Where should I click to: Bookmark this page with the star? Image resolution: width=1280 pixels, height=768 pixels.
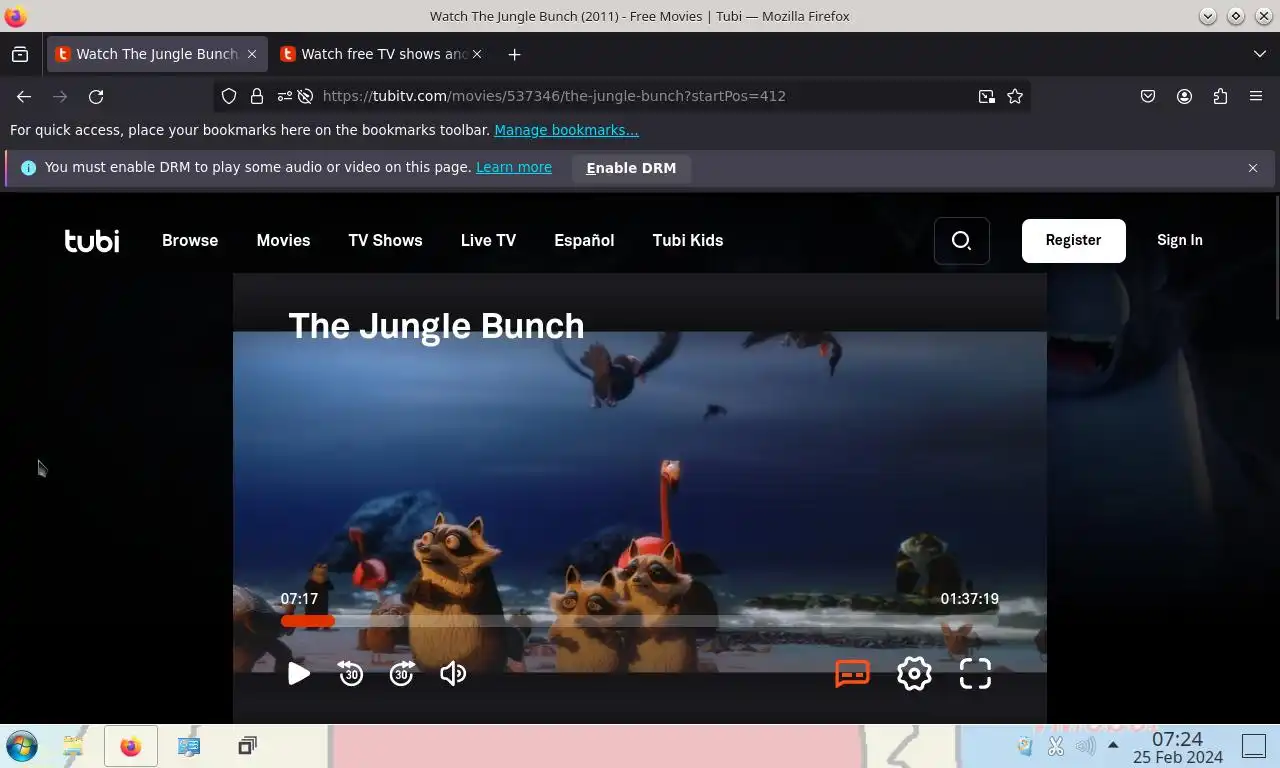(1015, 96)
